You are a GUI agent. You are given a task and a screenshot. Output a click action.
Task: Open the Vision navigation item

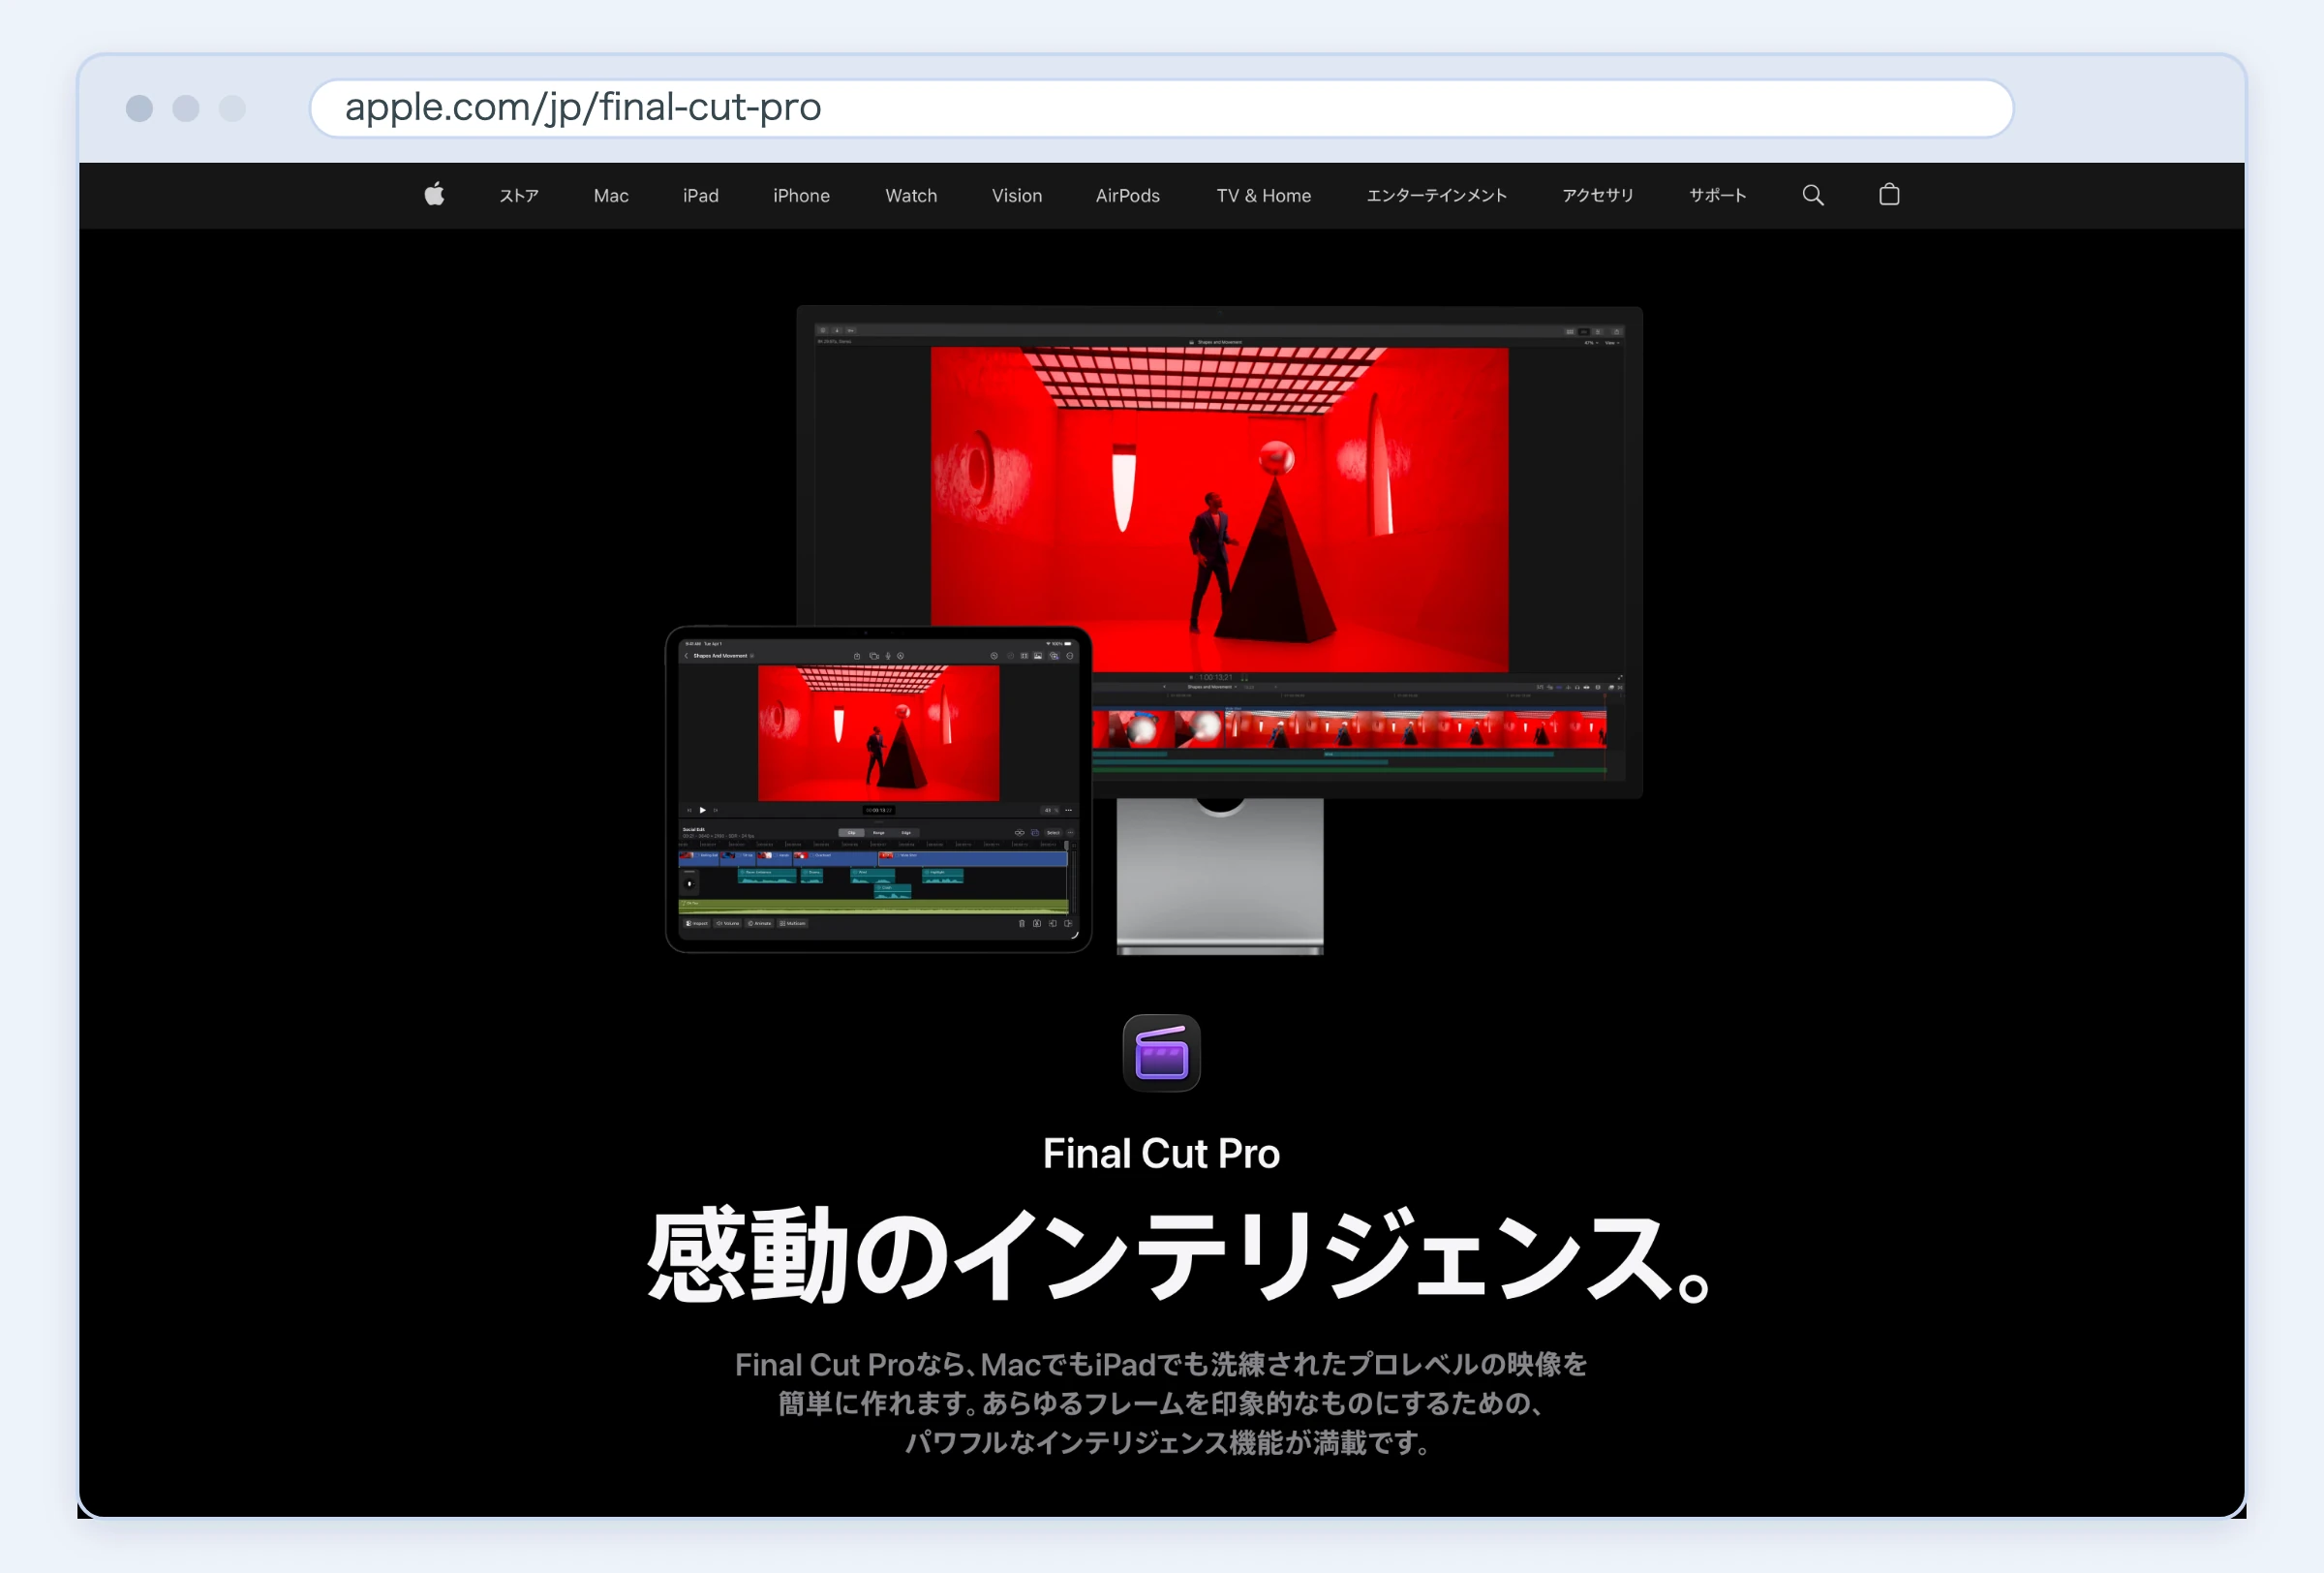(1017, 196)
